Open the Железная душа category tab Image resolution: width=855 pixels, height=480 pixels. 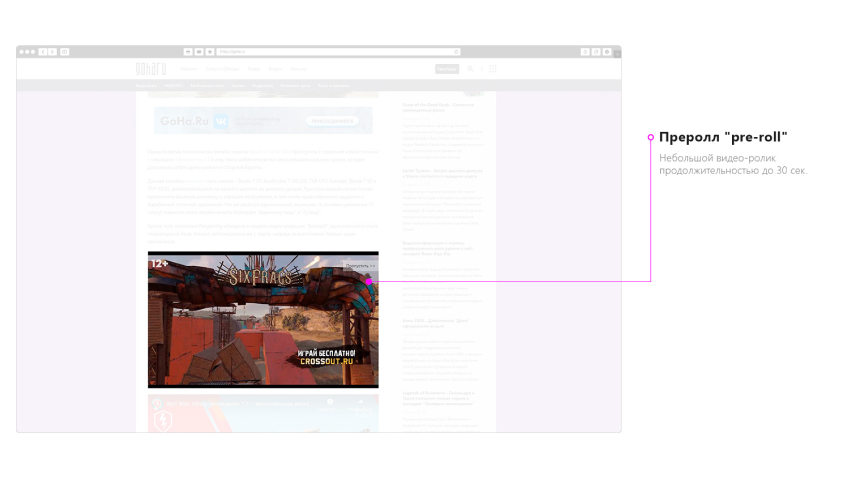pos(296,86)
